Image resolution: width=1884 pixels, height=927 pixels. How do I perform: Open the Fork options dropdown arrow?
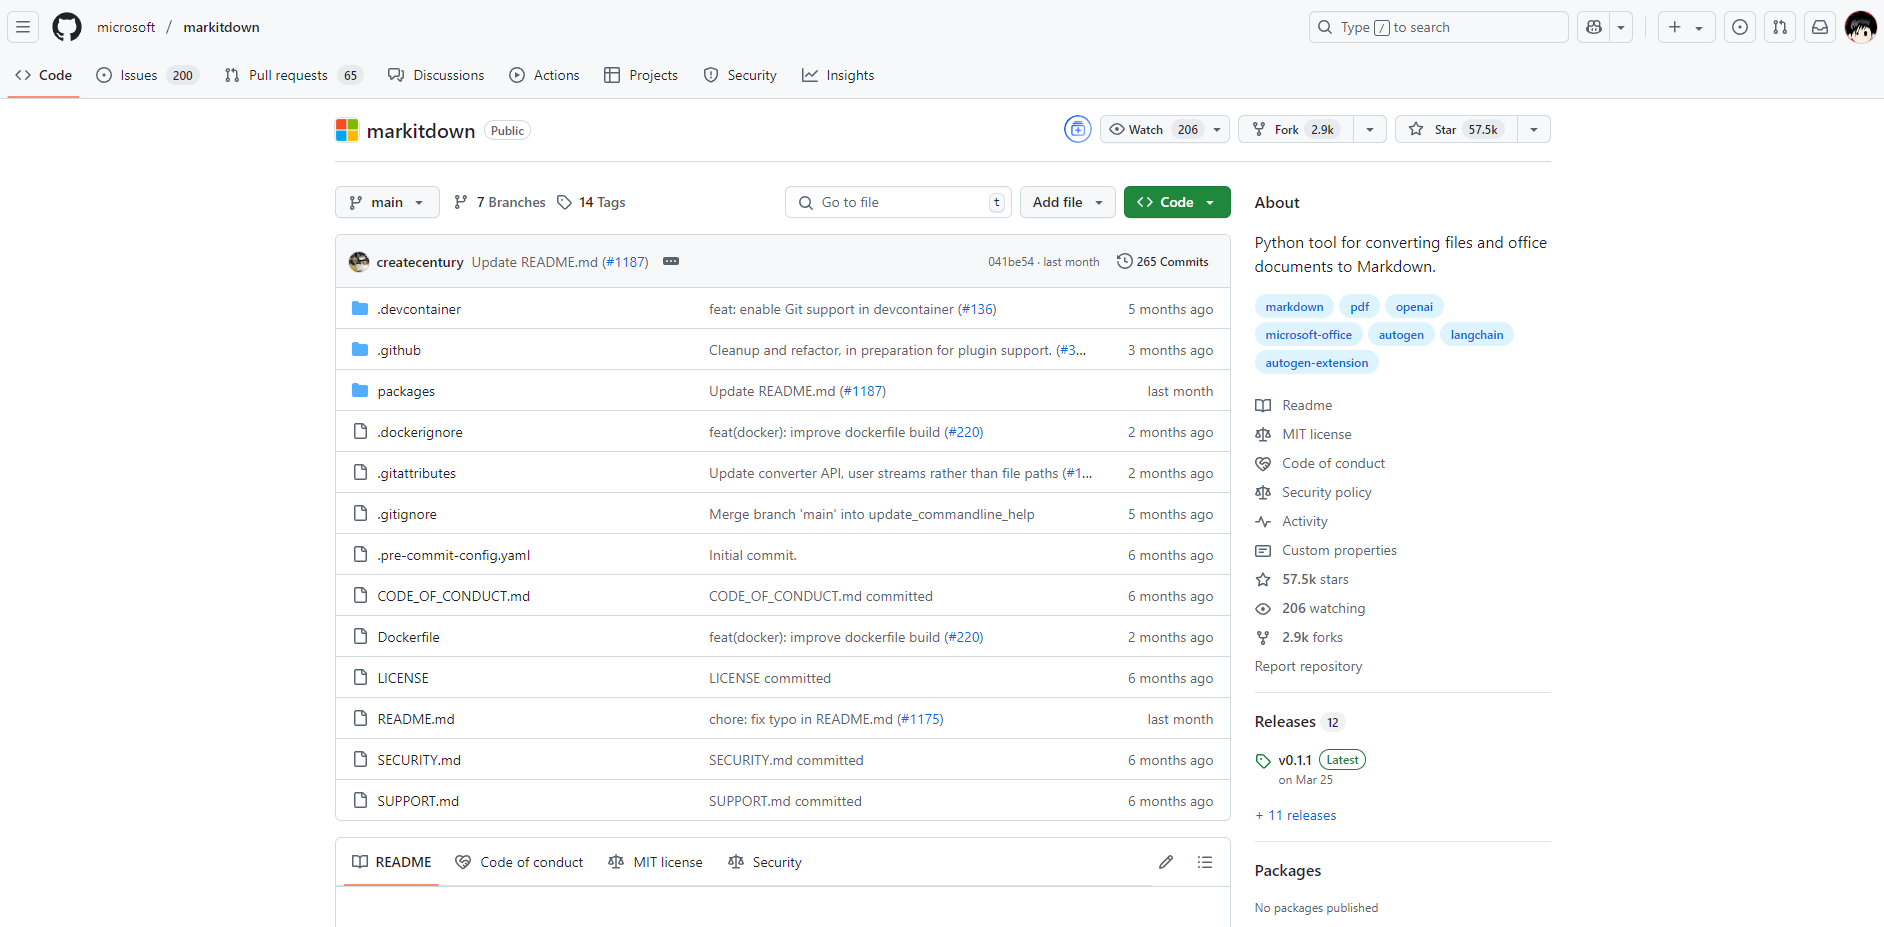click(1370, 129)
